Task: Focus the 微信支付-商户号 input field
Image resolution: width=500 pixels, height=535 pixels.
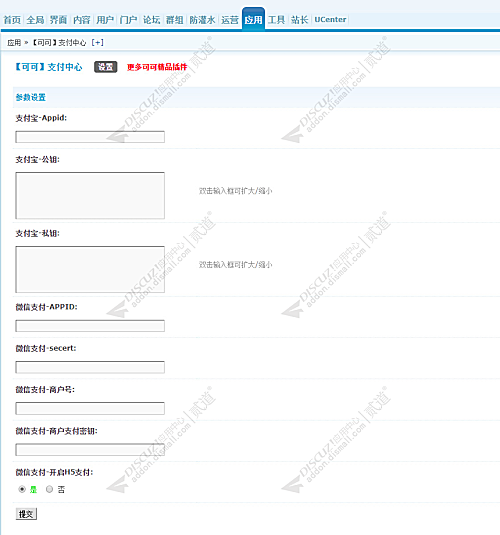Action: click(90, 408)
